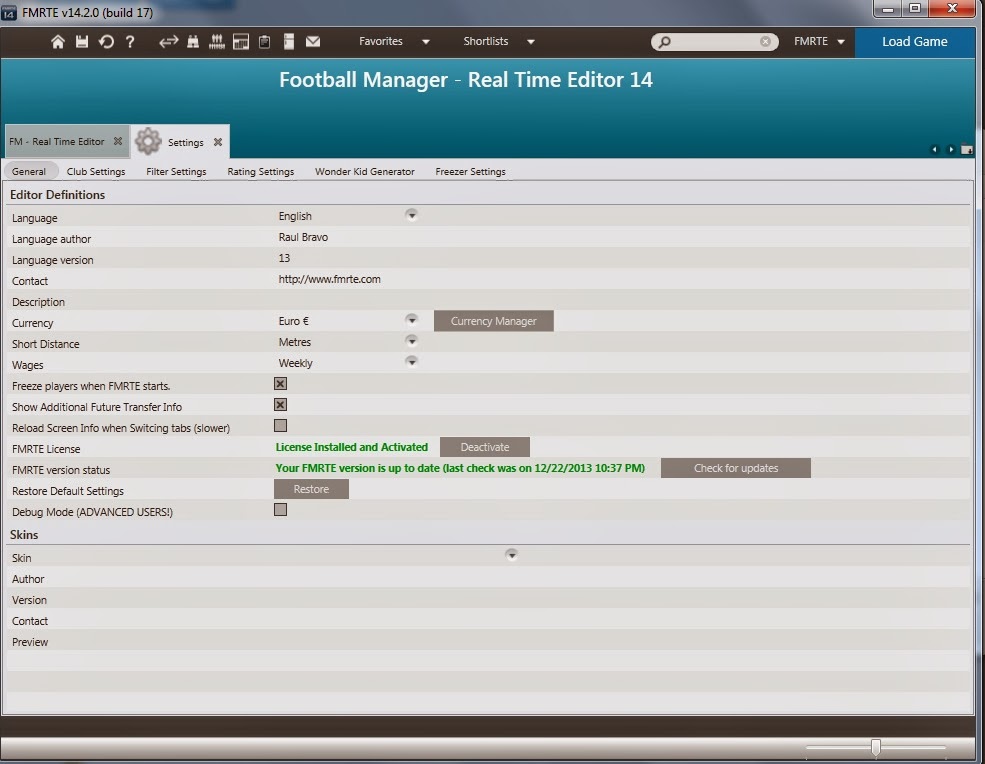Click the team lineup players icon
985x764 pixels.
pos(217,41)
